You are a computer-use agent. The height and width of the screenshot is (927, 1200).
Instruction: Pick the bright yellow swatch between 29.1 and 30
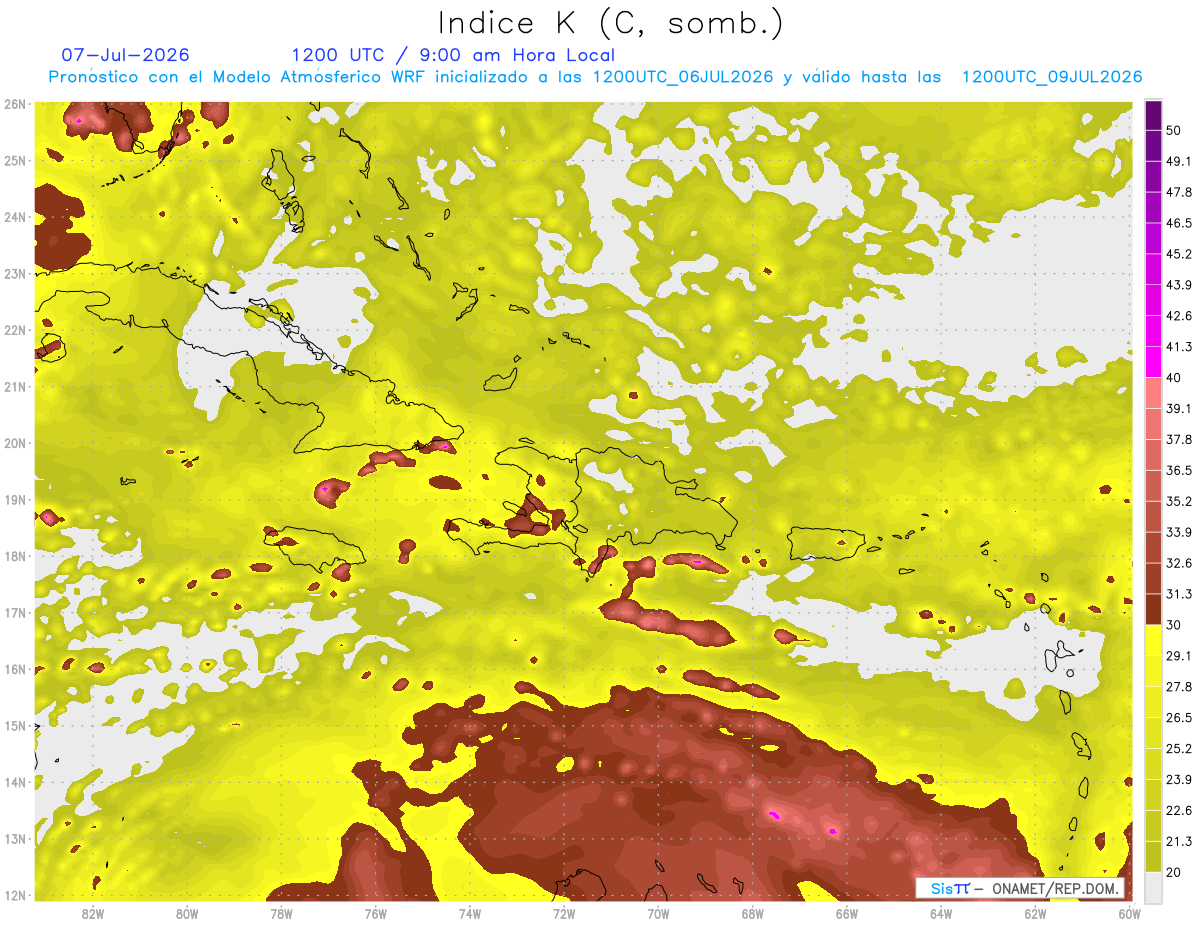click(1154, 640)
